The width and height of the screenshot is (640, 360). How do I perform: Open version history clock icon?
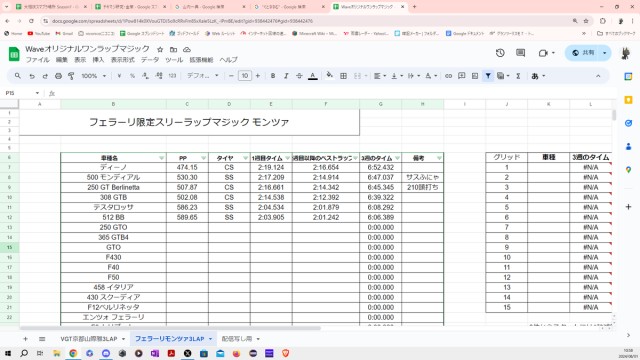pos(500,53)
